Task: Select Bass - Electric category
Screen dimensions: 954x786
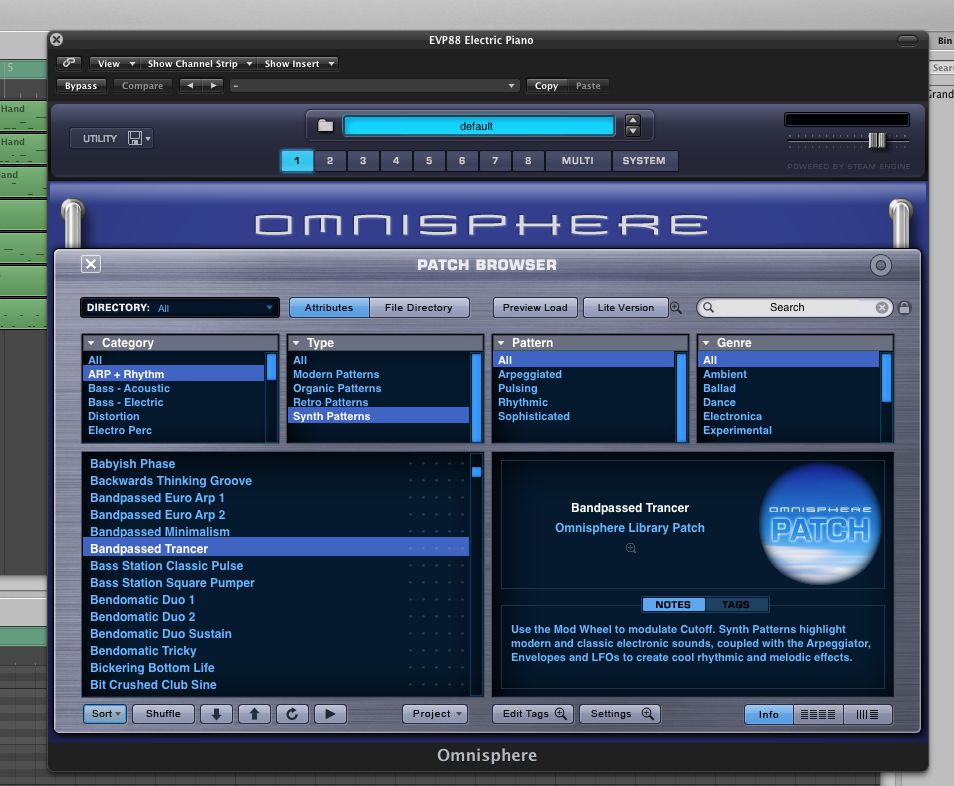Action: pos(174,402)
